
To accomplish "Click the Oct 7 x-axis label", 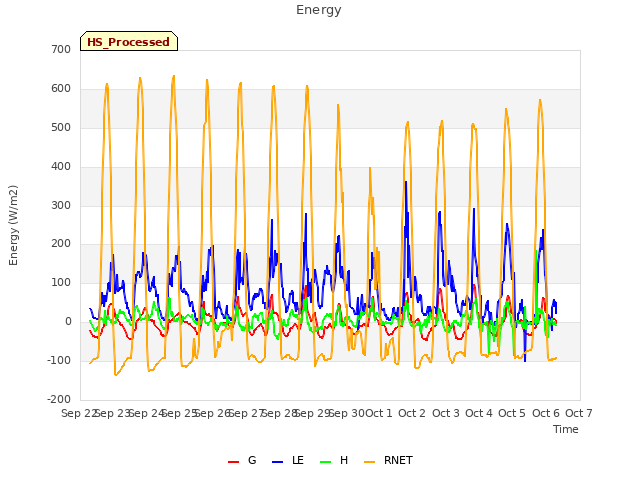I will coord(579,413).
